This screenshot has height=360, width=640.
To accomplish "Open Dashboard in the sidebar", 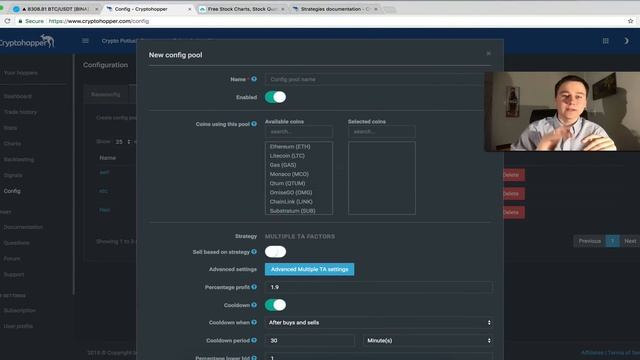I will [x=18, y=96].
